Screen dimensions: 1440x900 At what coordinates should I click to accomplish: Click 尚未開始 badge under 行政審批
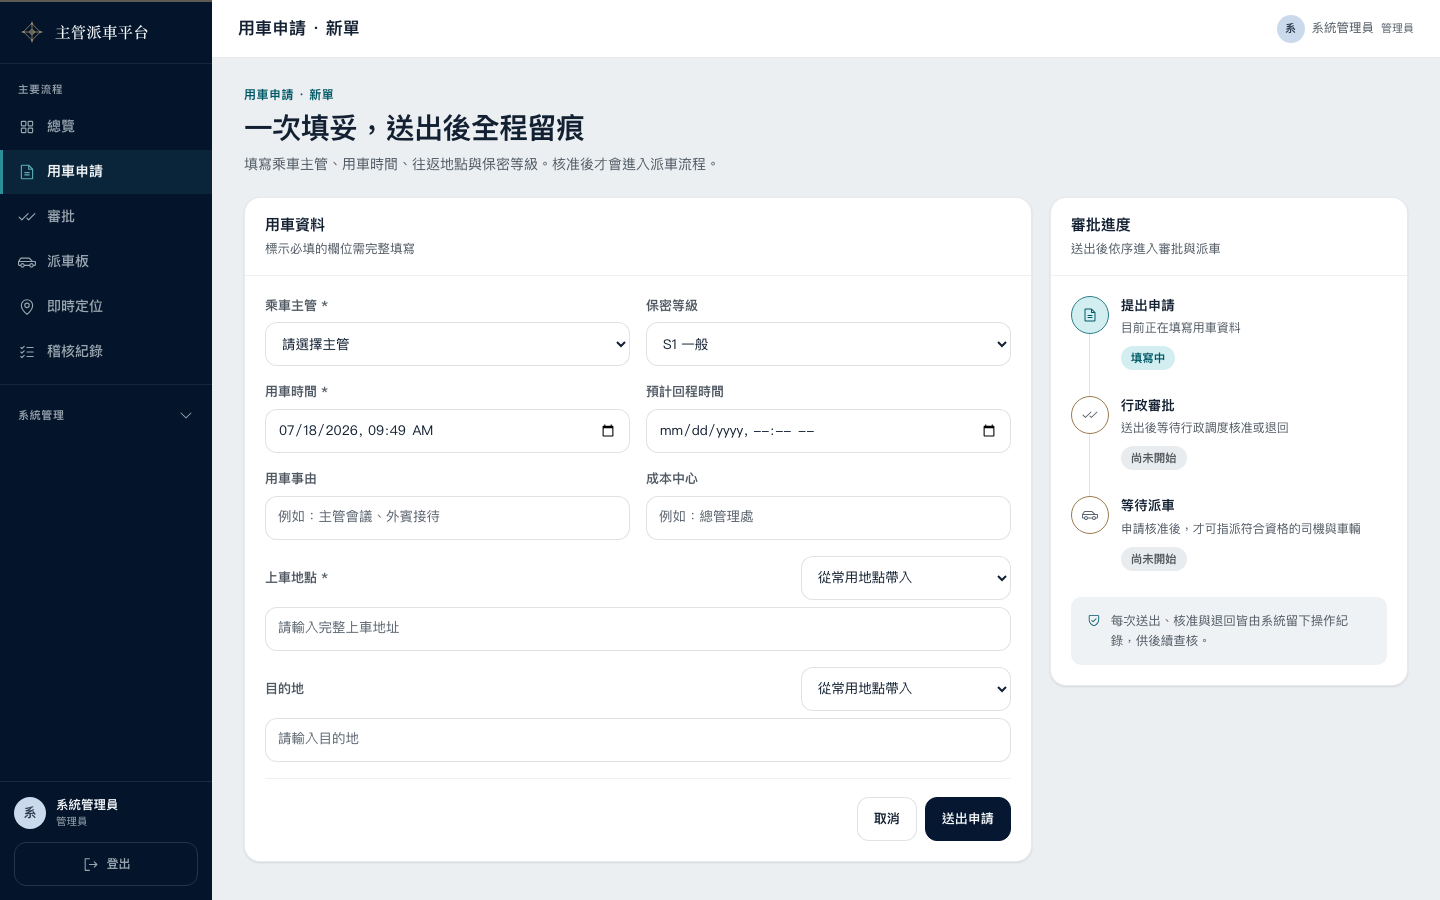[1154, 458]
